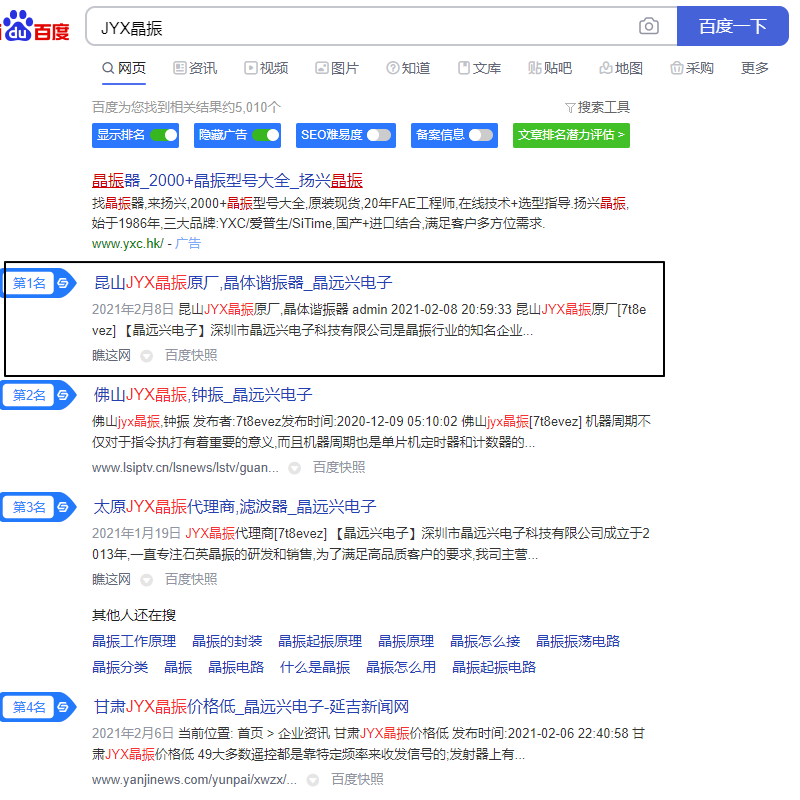Toggle the 隐藏广告 switch
The height and width of the screenshot is (800, 800).
tap(266, 135)
